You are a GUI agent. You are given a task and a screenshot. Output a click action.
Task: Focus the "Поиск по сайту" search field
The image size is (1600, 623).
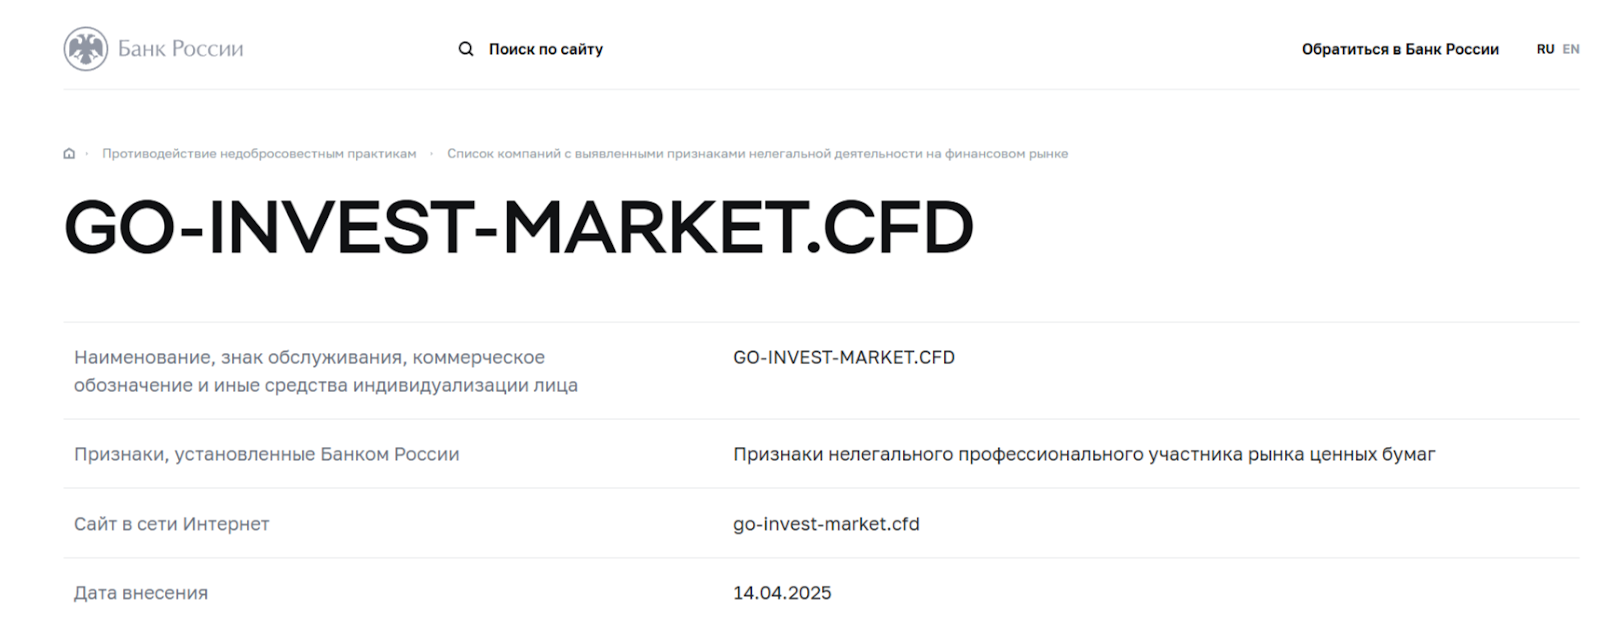(545, 49)
